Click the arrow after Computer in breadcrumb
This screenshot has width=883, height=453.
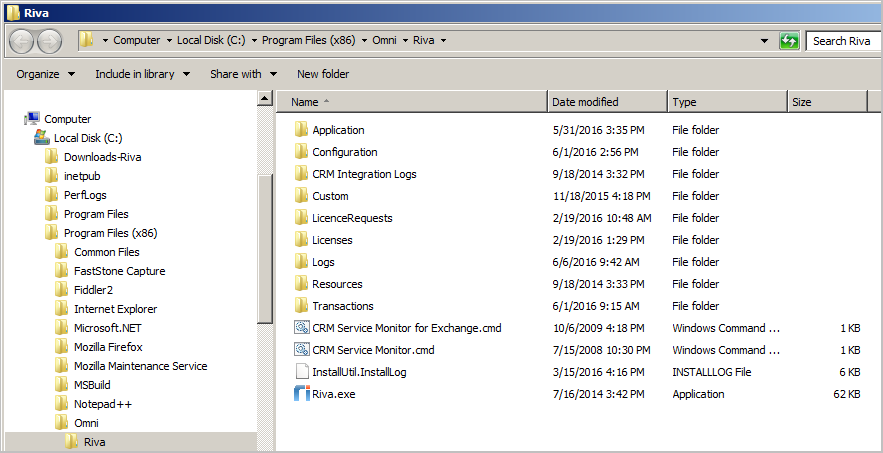[168, 41]
